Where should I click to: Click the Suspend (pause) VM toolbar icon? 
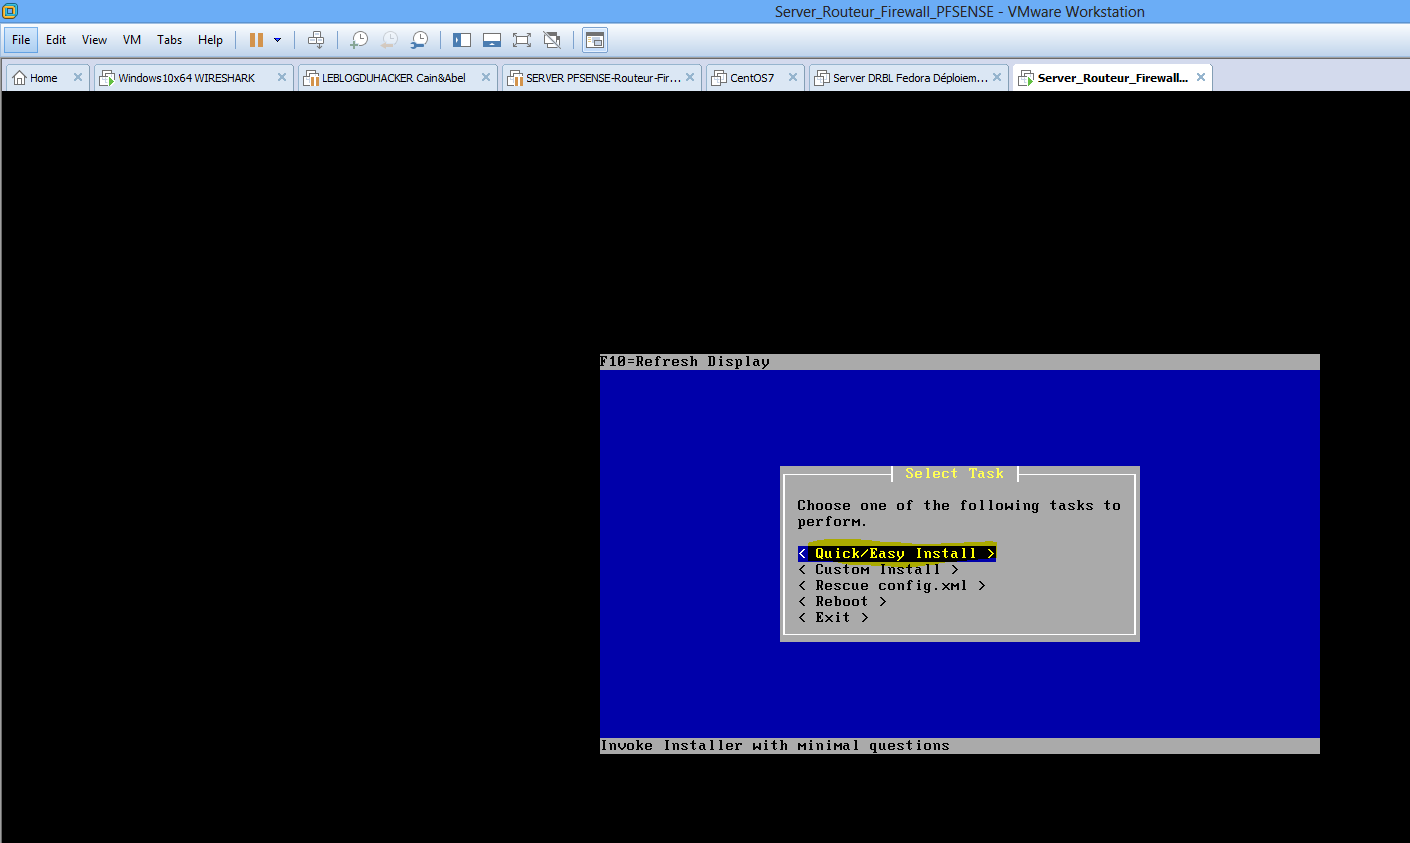pos(256,40)
